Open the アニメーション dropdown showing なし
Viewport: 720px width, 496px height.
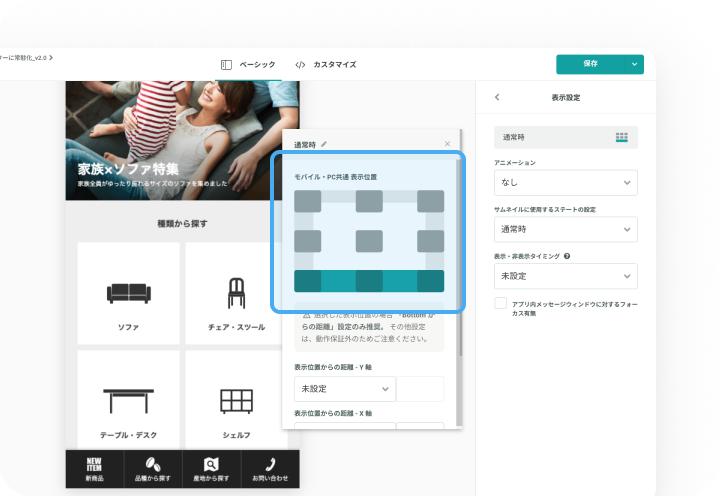tap(566, 183)
